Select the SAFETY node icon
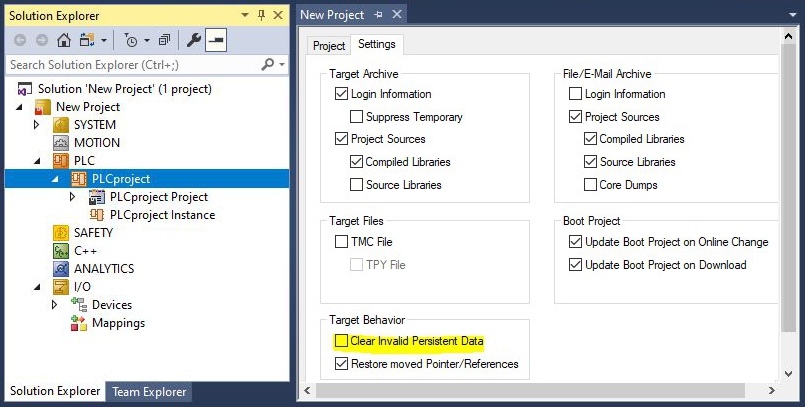The image size is (805, 407). point(61,233)
